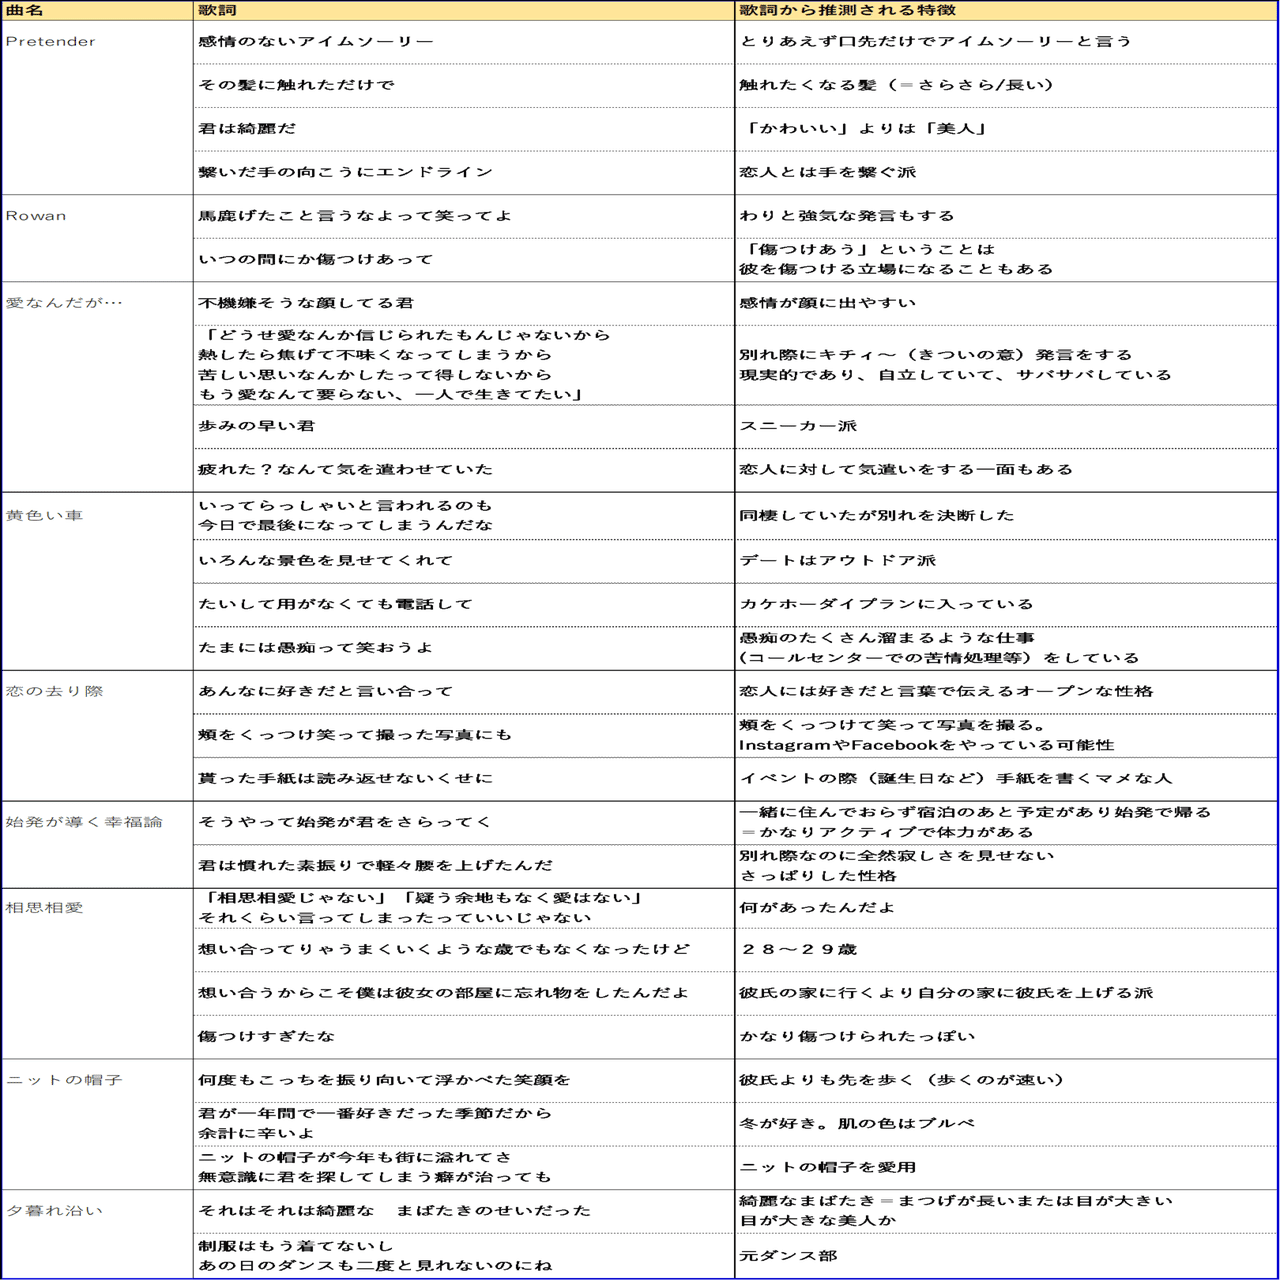Click the lyric '不機嫌そうな顔してる君'
This screenshot has width=1280, height=1280.
(464, 303)
